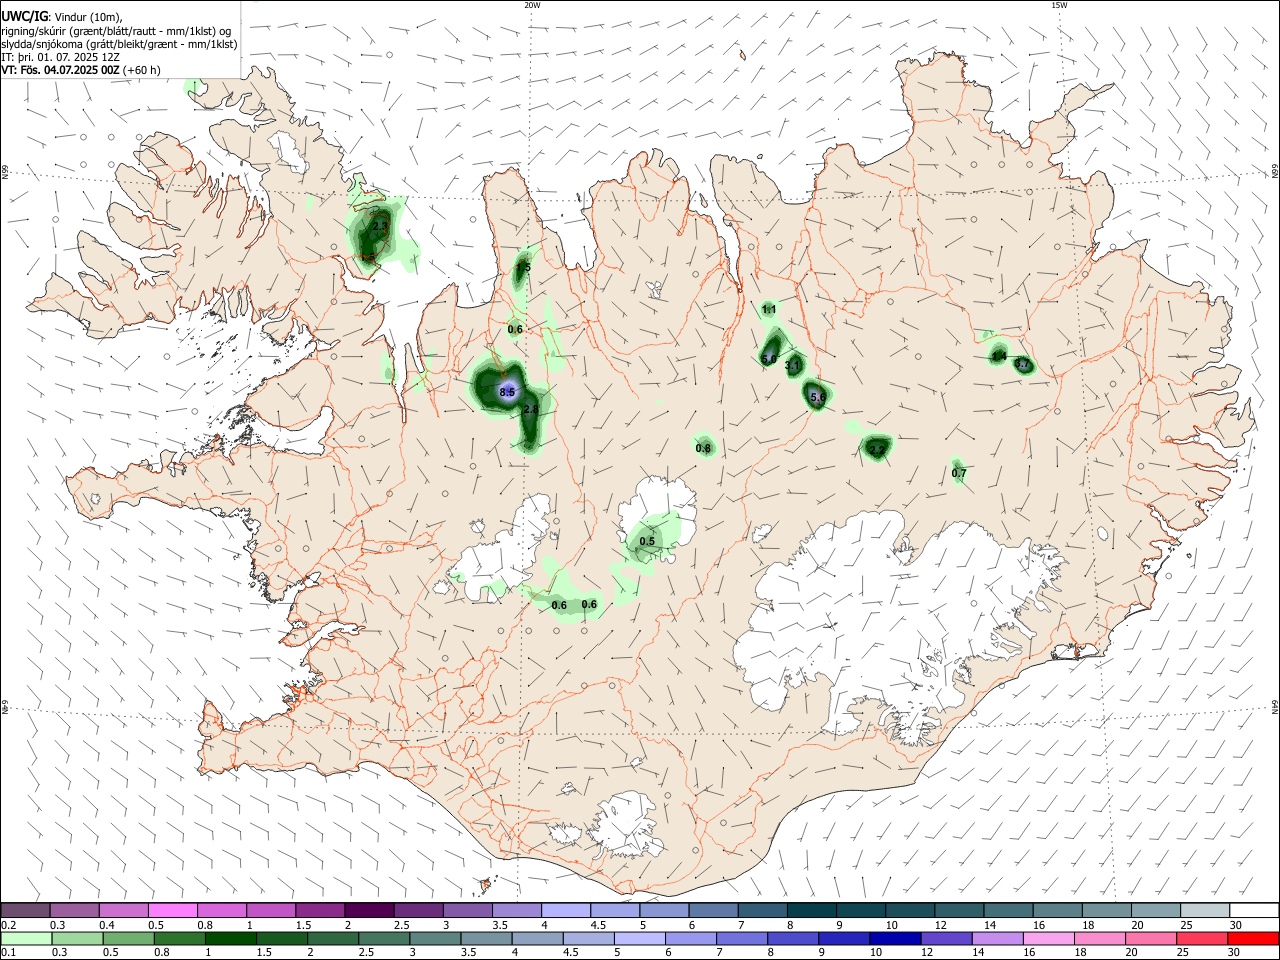Select the pale green 0.1 swatch in lower scale
This screenshot has height=960, width=1280.
(x=26, y=938)
